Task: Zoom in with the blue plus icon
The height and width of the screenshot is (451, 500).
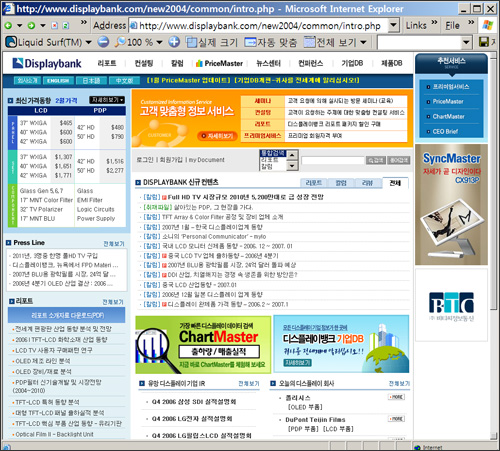Action: (174, 42)
